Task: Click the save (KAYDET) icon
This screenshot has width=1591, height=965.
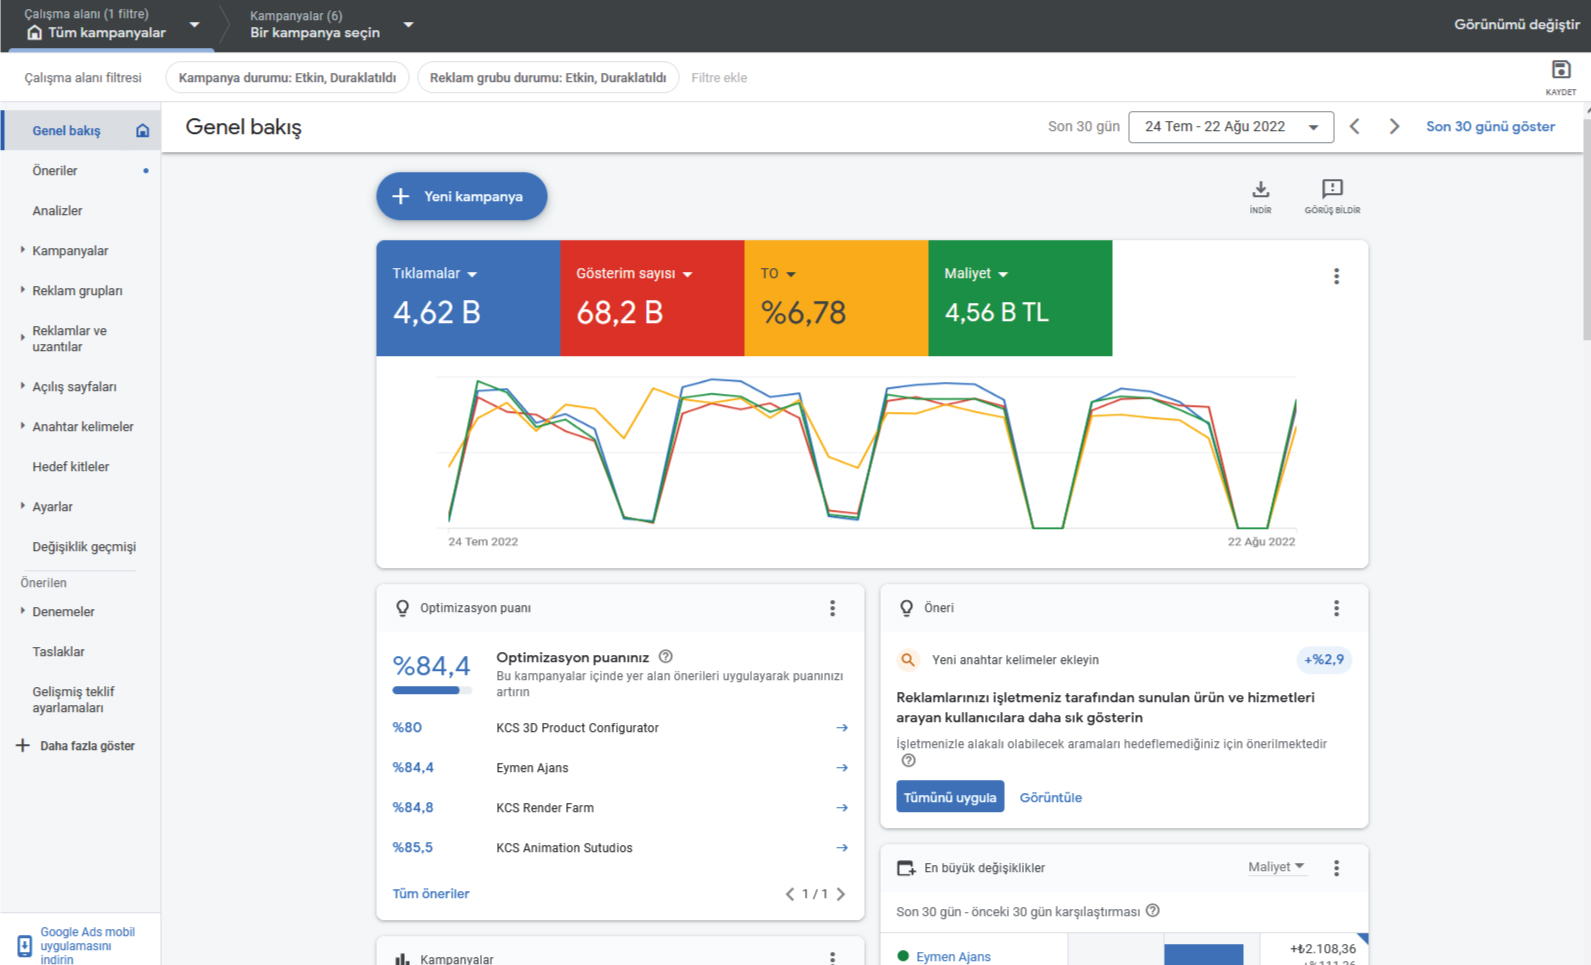Action: [1560, 70]
